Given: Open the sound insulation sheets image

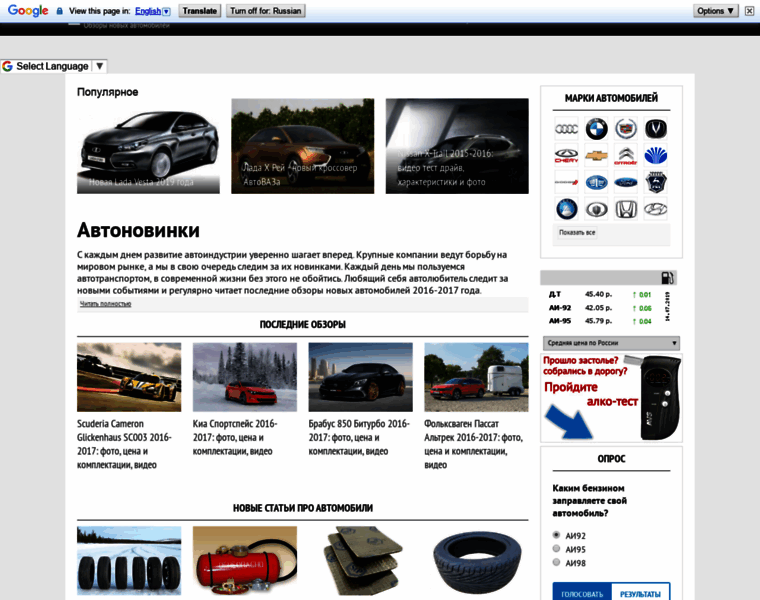Looking at the screenshot, I should [x=361, y=561].
